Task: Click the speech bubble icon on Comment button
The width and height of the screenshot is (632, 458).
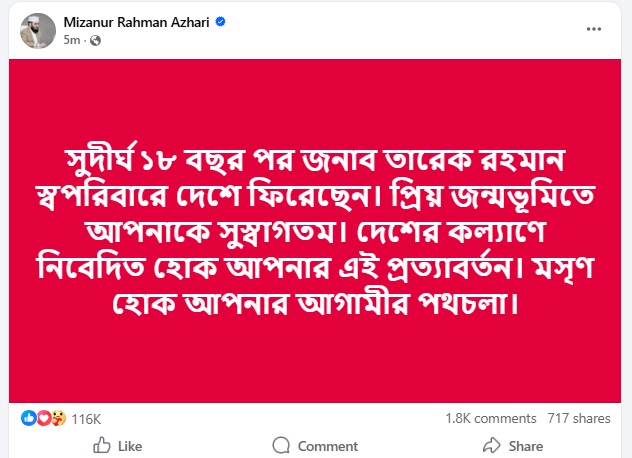Action: [282, 446]
